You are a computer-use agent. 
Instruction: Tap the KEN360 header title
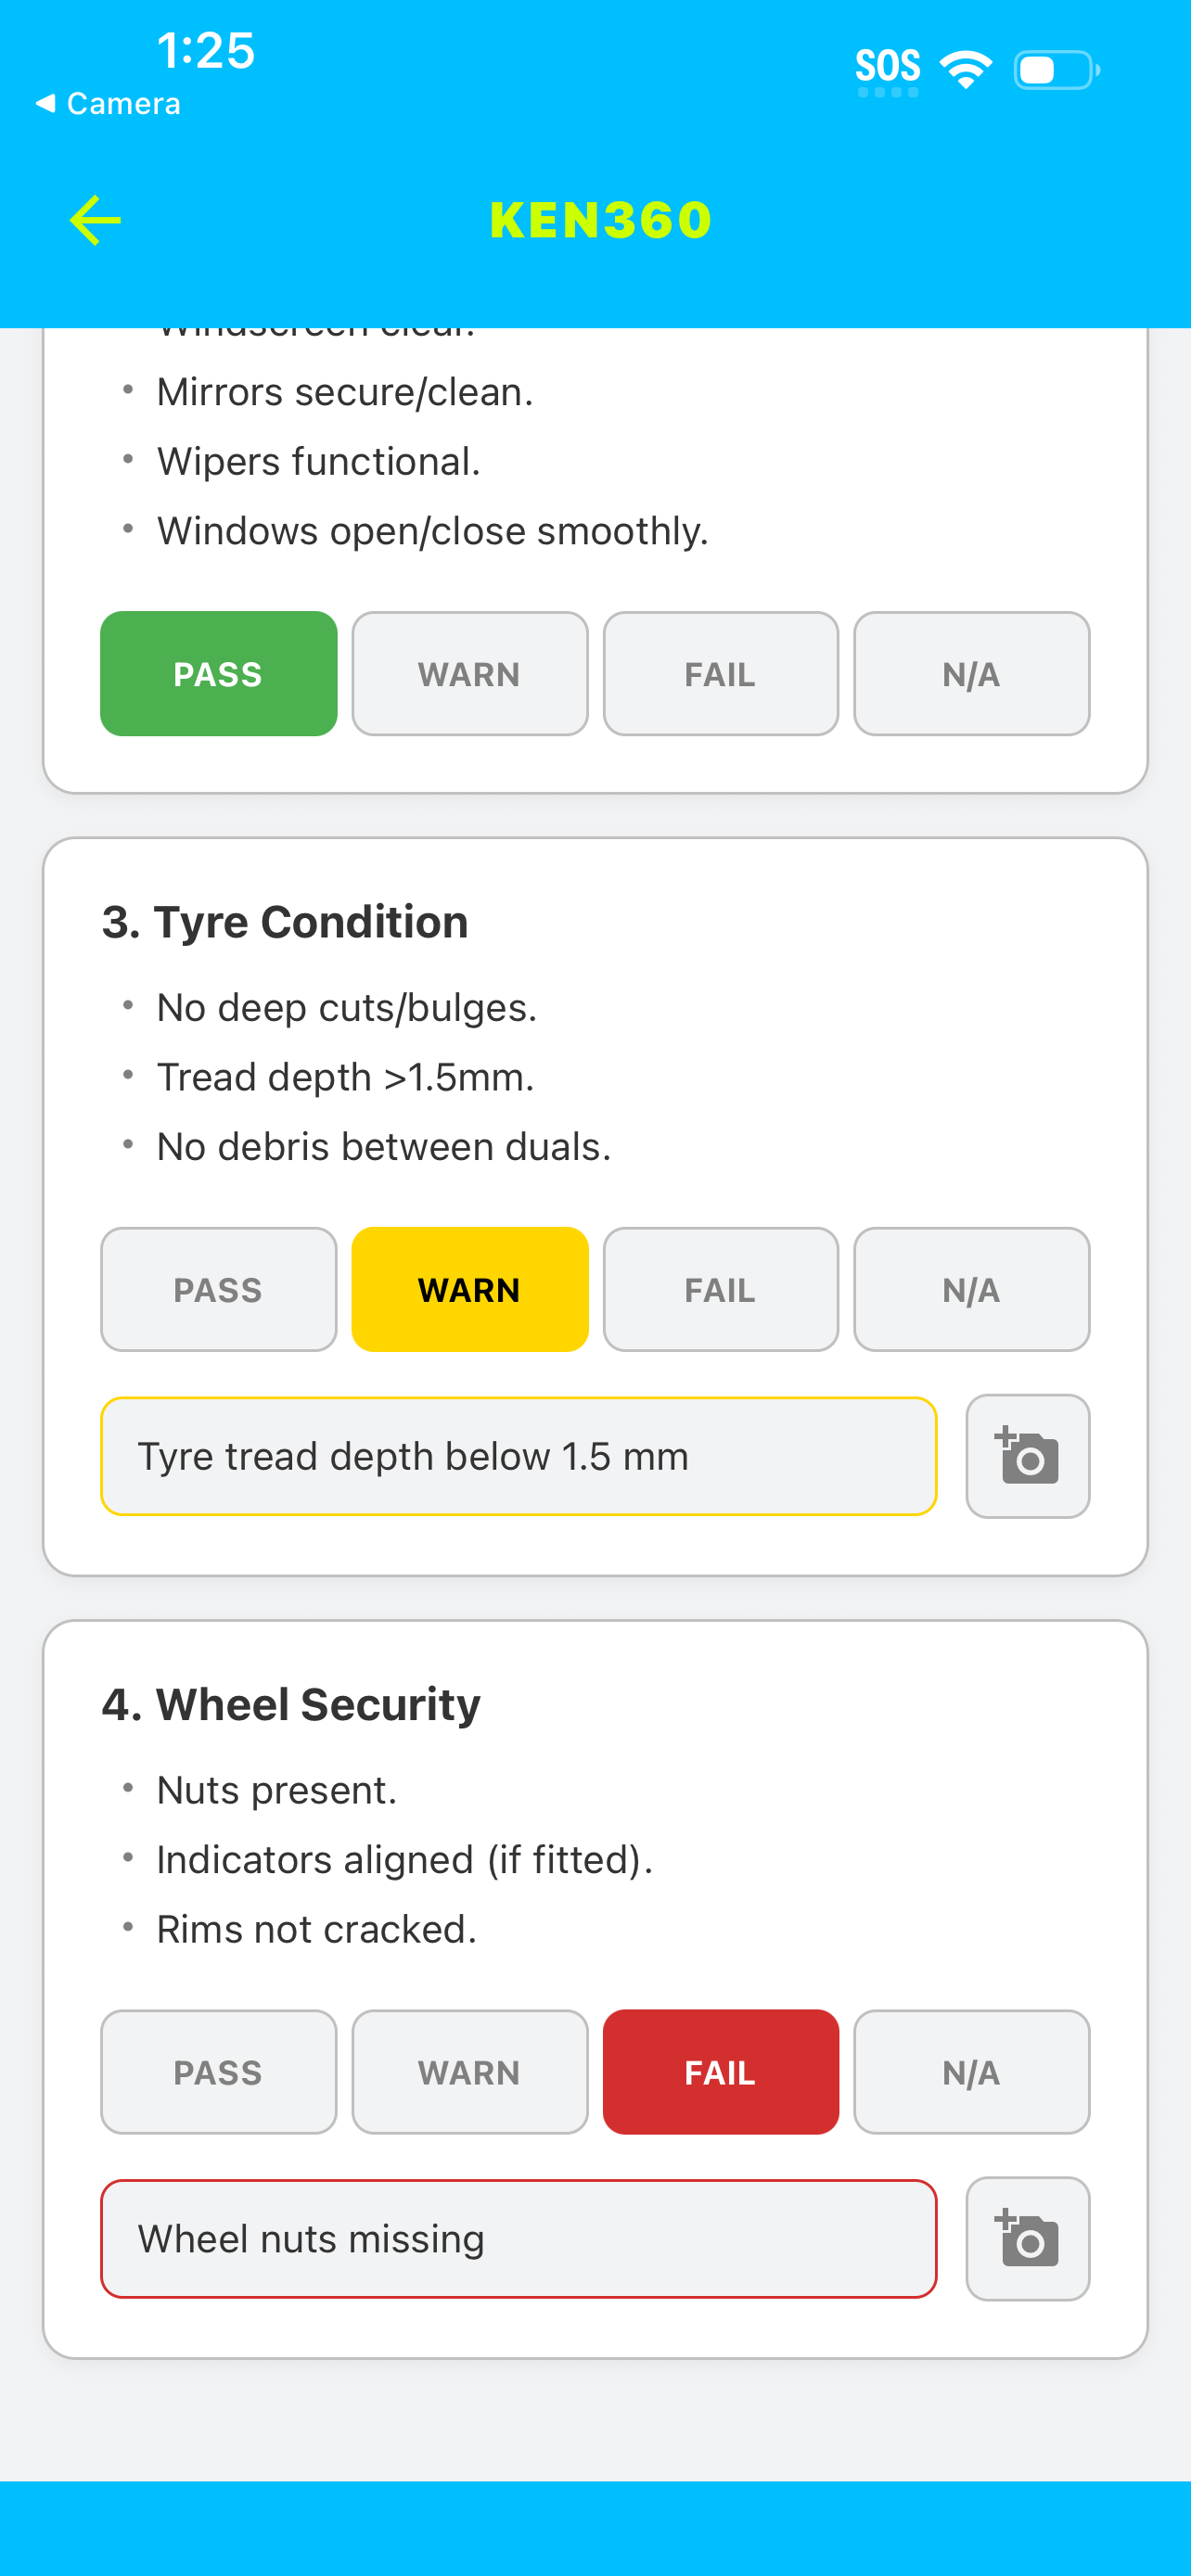600,220
